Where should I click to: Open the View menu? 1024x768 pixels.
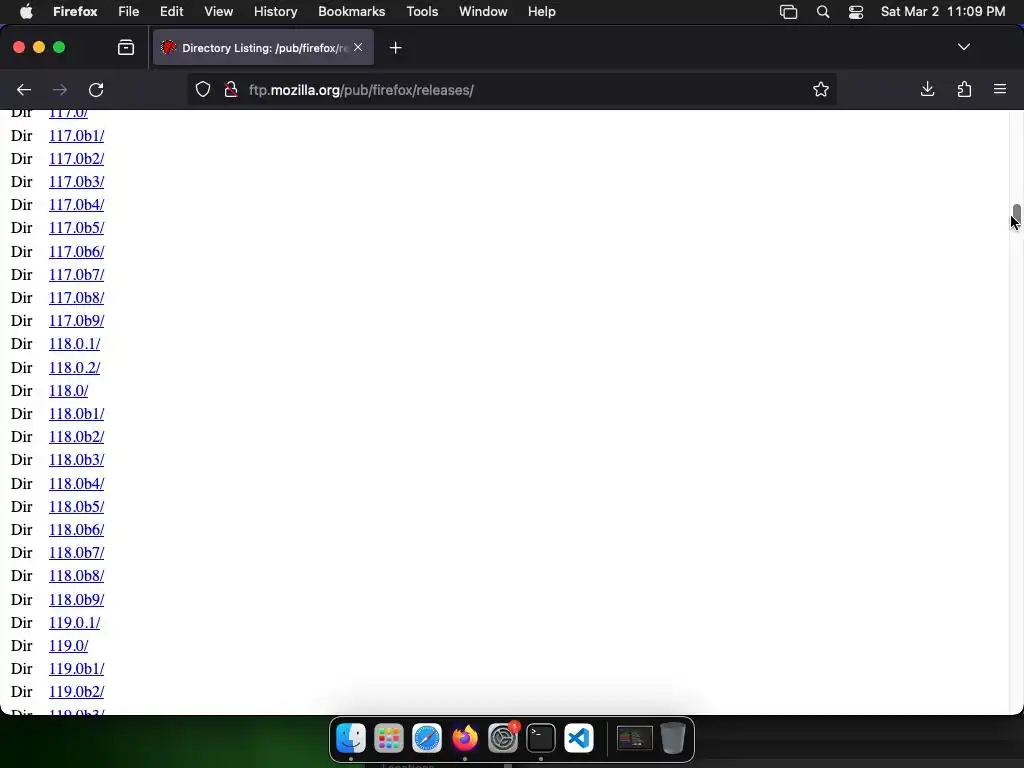[218, 11]
